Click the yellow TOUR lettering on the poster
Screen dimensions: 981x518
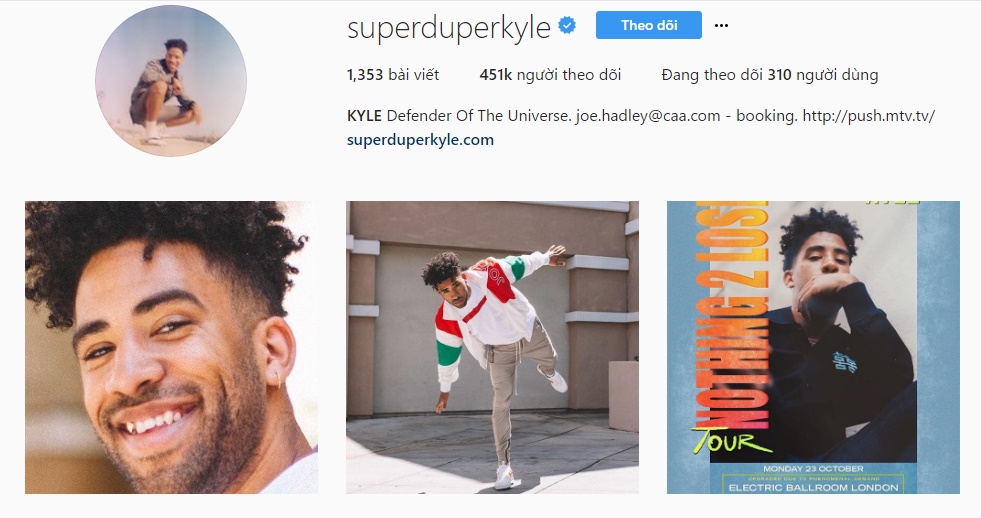click(731, 441)
